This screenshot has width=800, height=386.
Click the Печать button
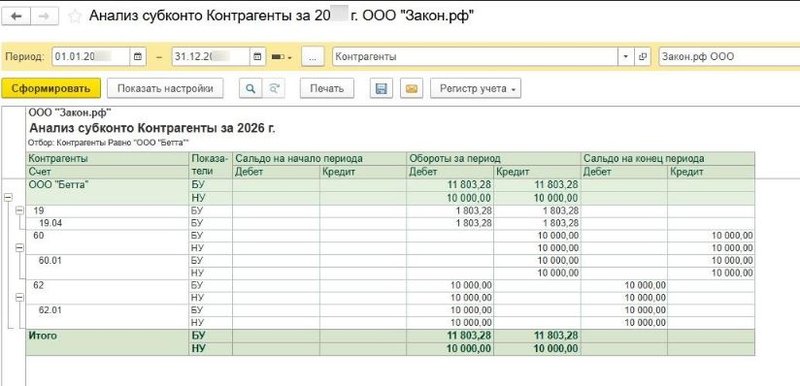[x=327, y=88]
